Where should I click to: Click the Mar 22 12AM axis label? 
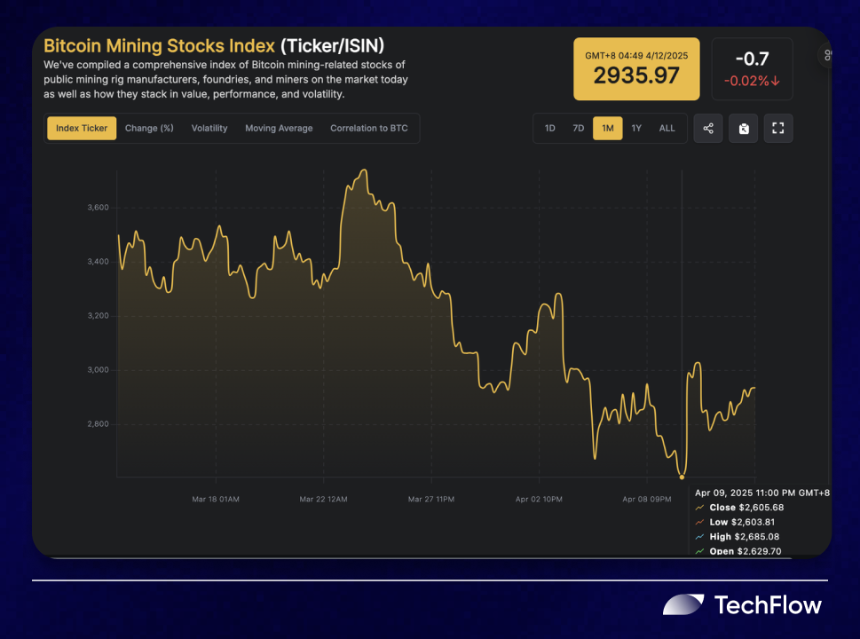(323, 499)
